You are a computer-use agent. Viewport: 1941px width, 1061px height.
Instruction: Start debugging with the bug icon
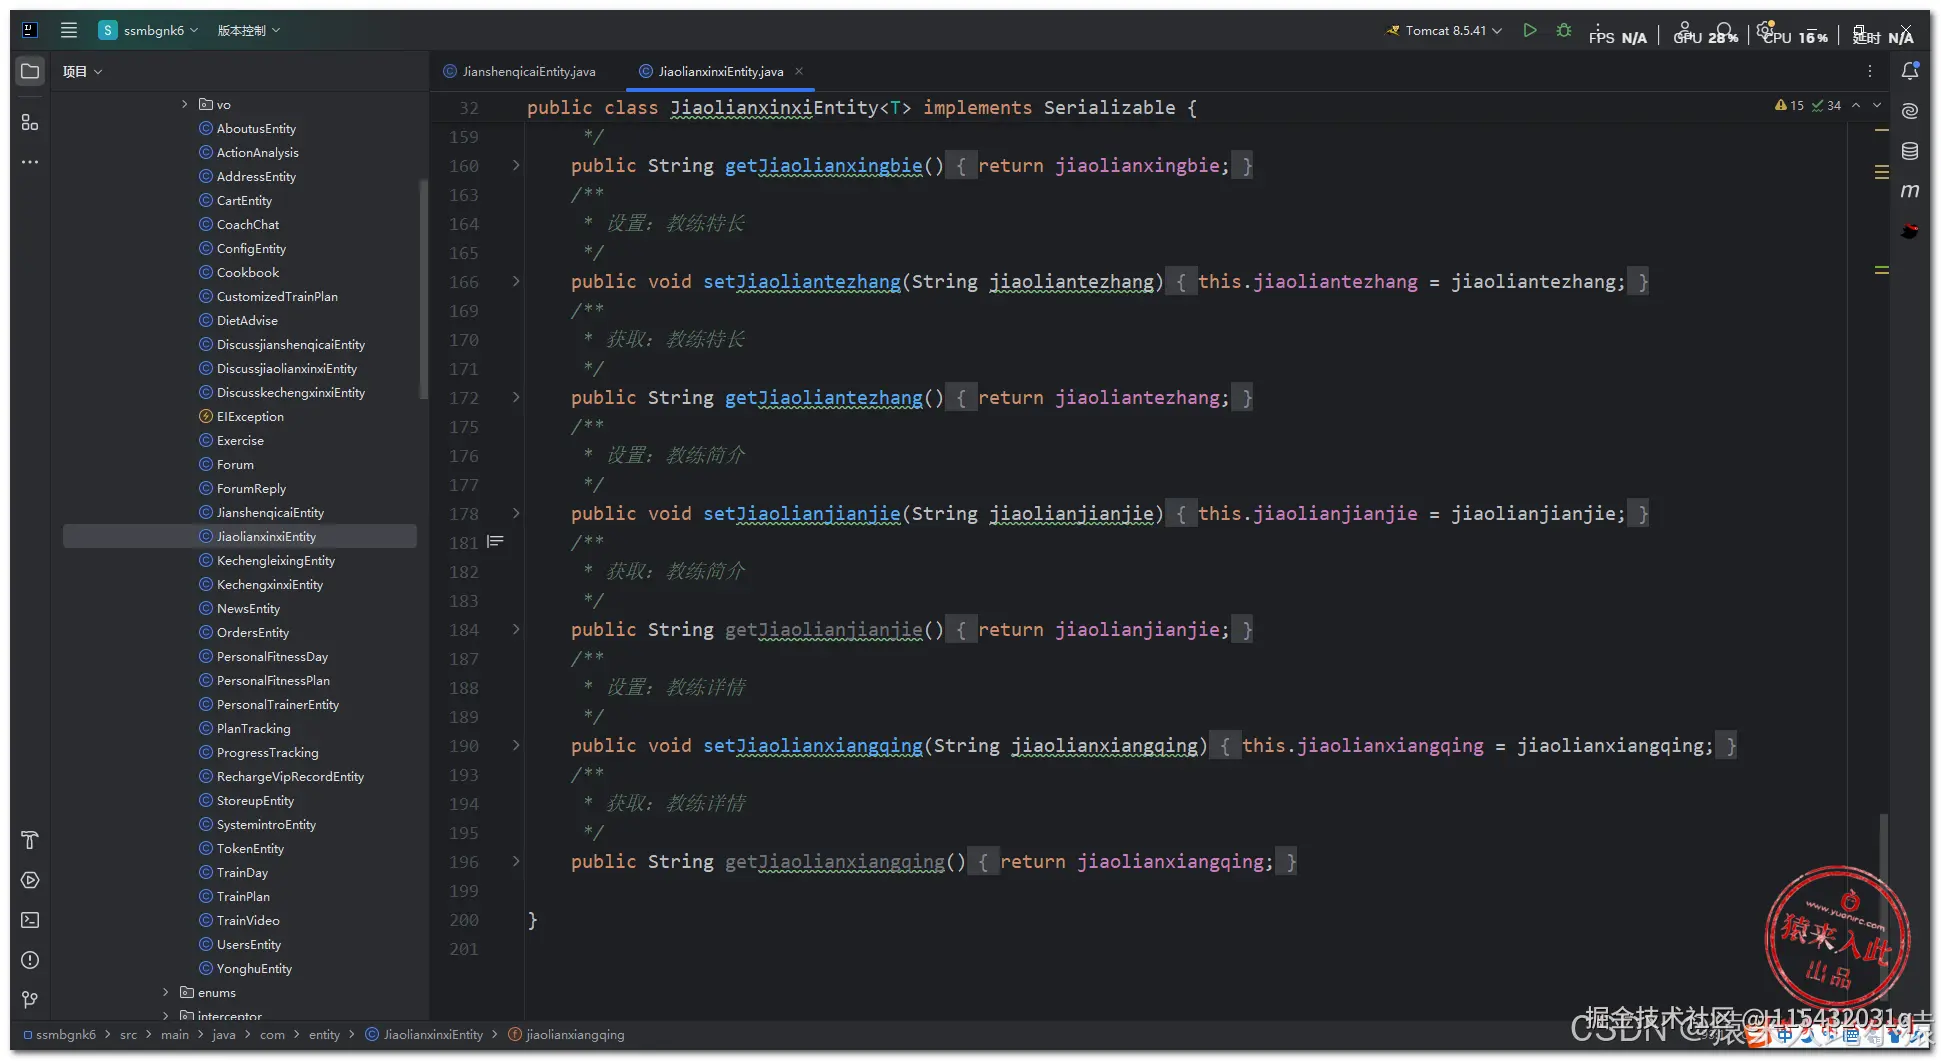(x=1564, y=31)
